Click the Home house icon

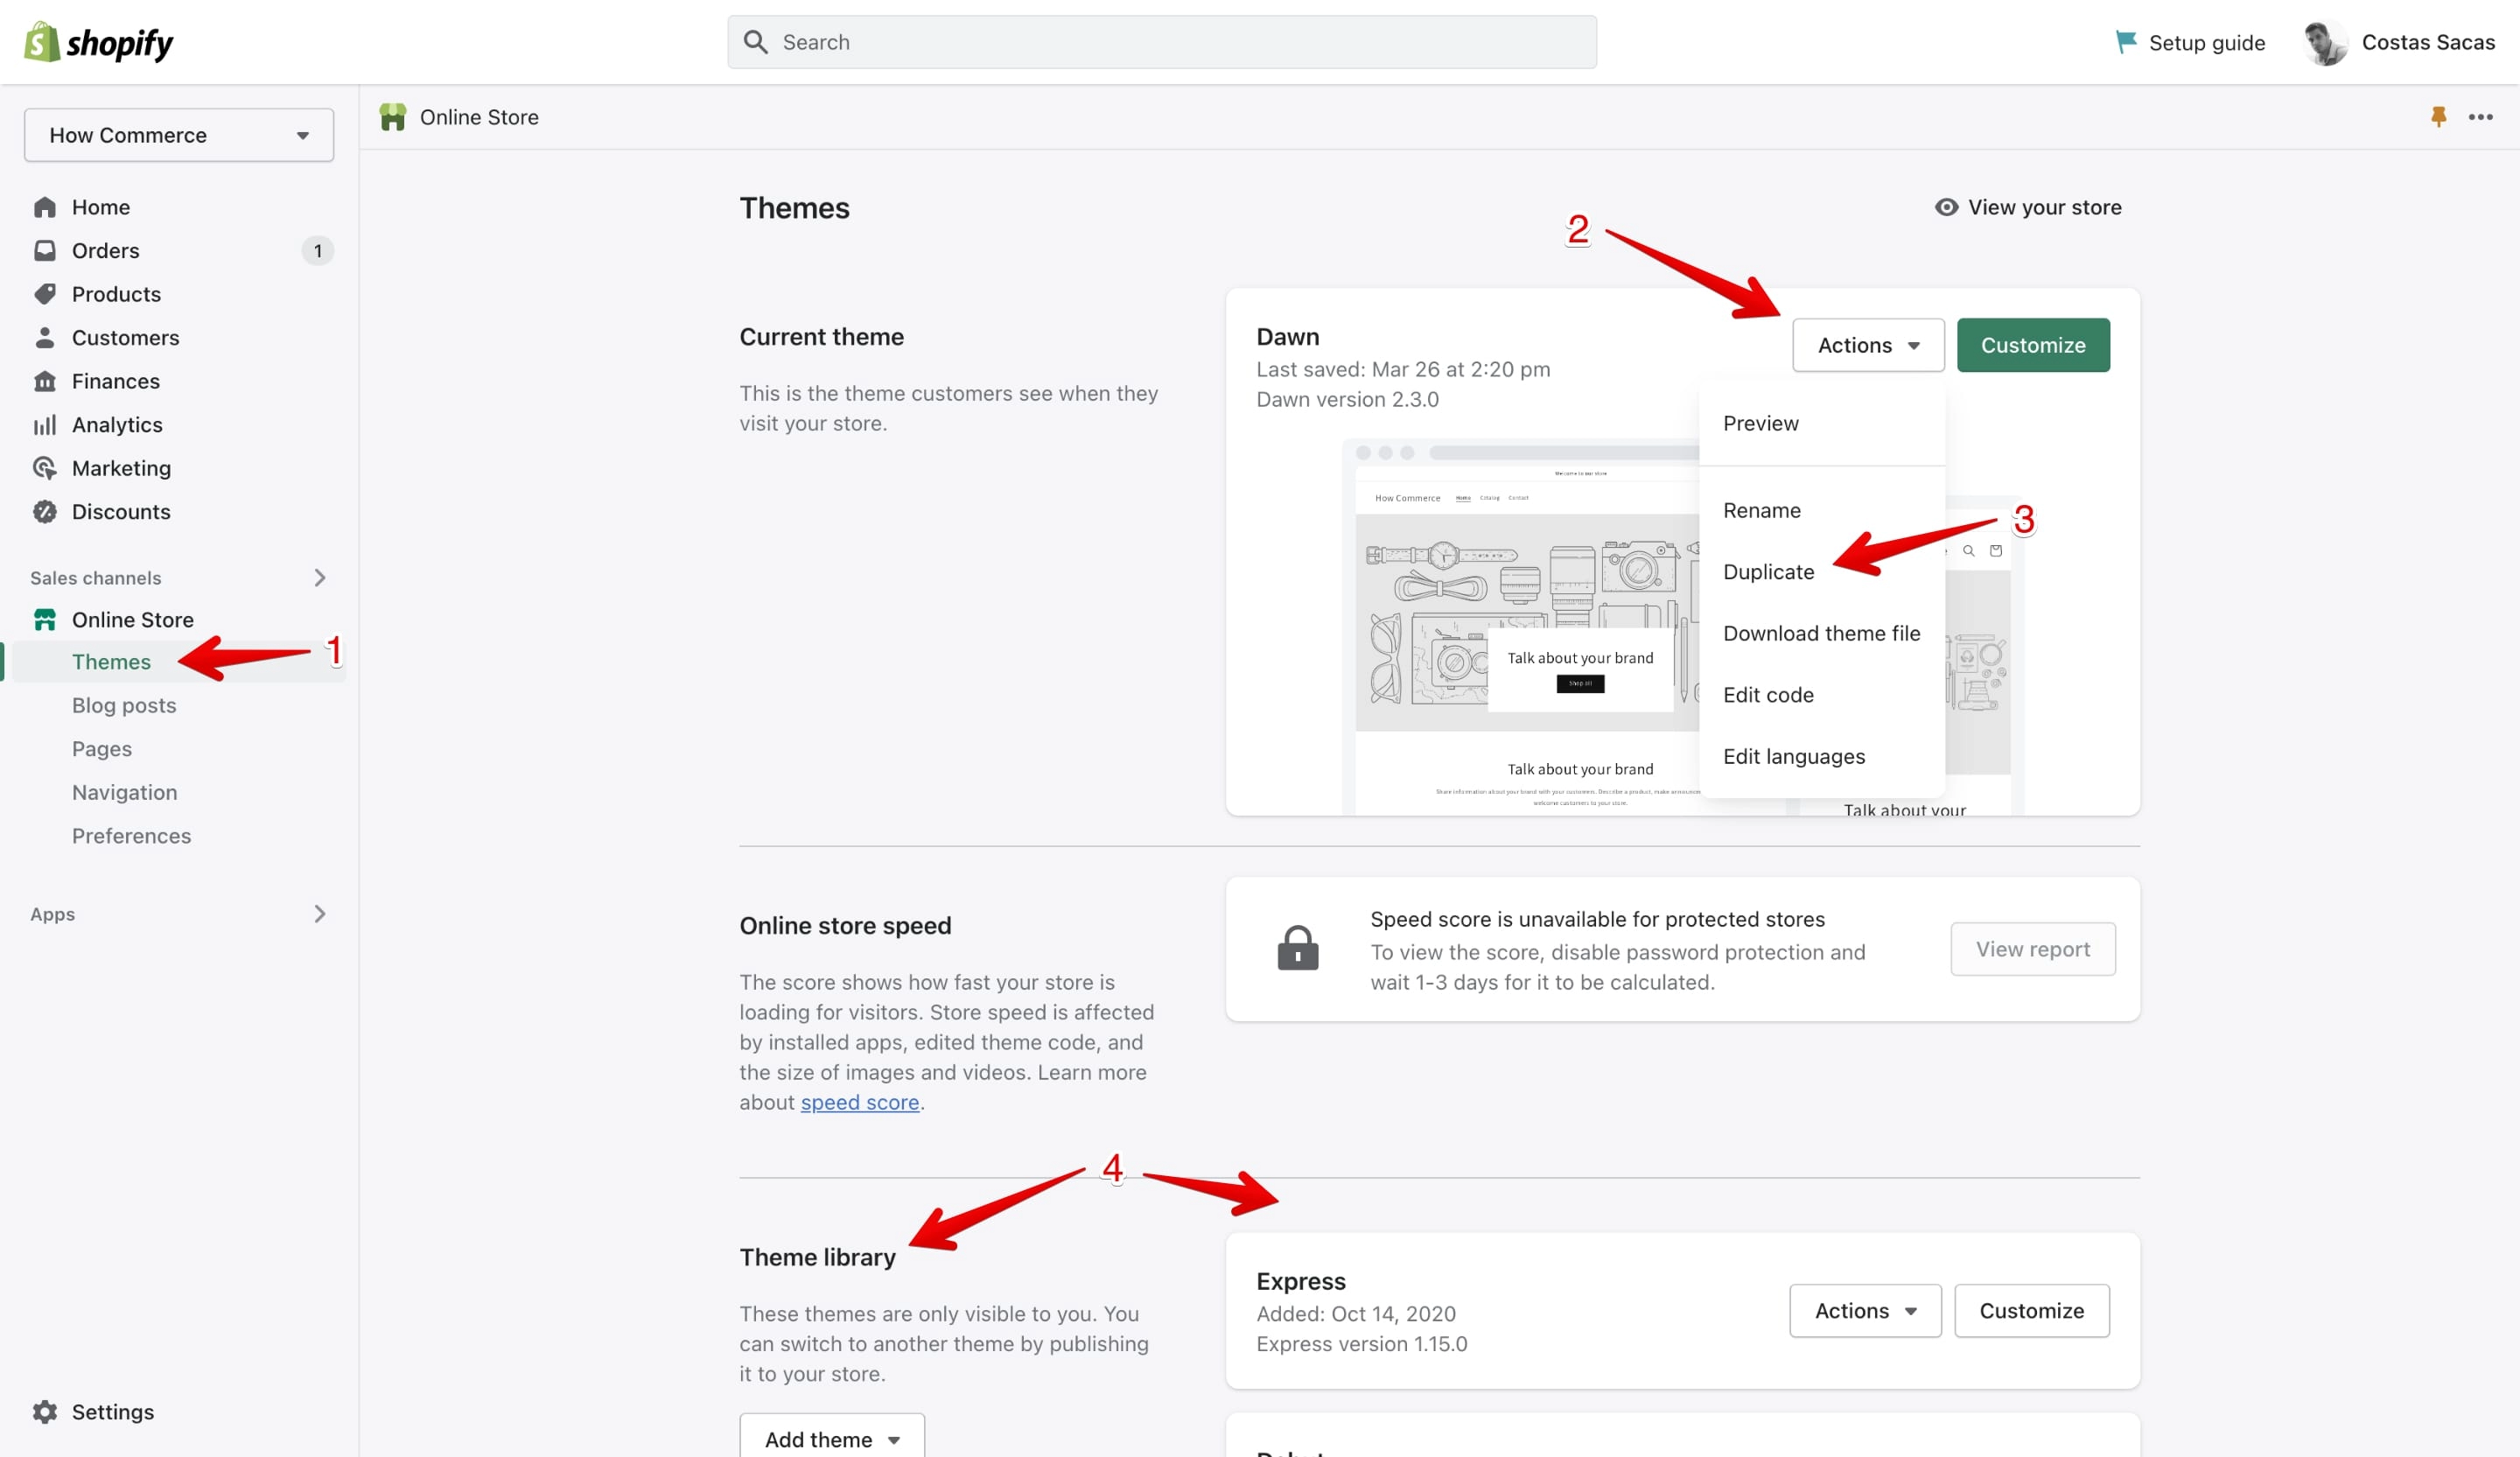coord(45,207)
